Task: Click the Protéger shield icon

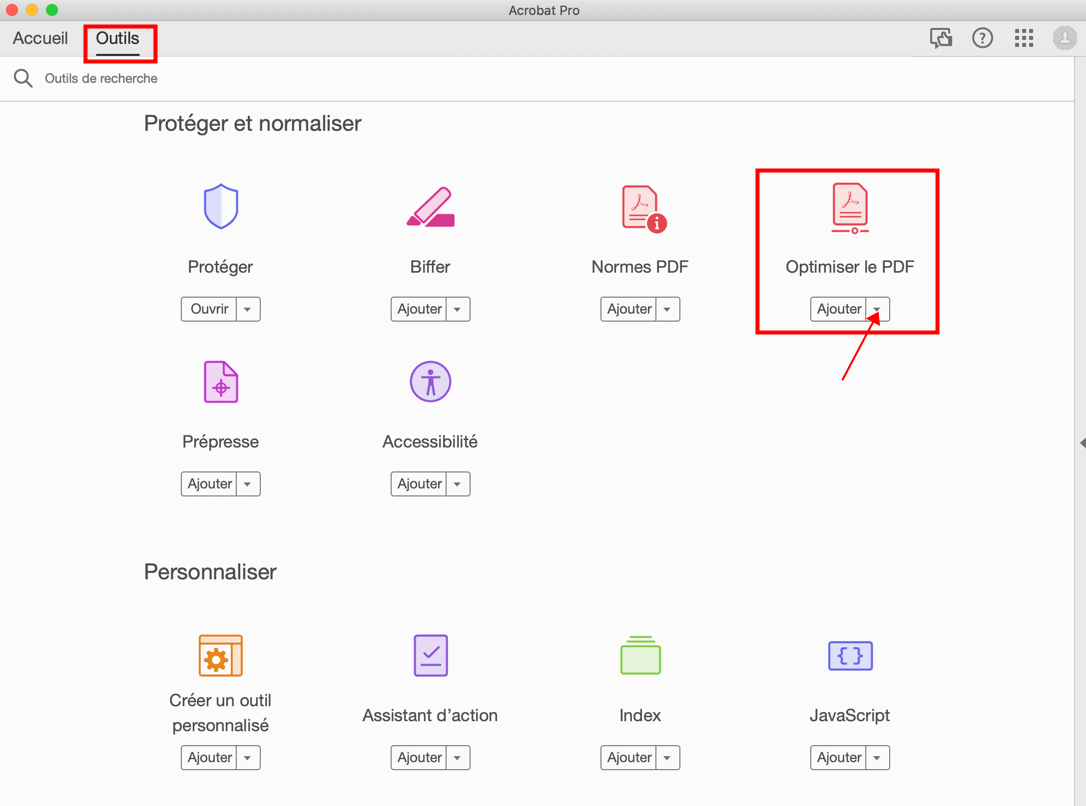Action: coord(221,206)
